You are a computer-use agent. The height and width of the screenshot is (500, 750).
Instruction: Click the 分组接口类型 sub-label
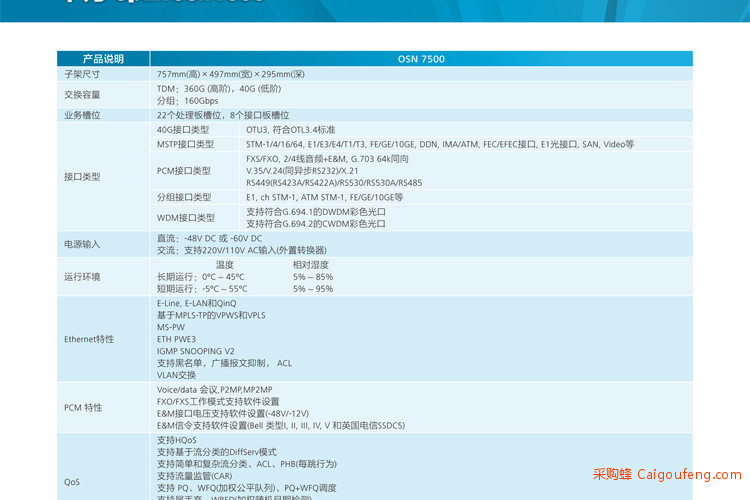184,197
